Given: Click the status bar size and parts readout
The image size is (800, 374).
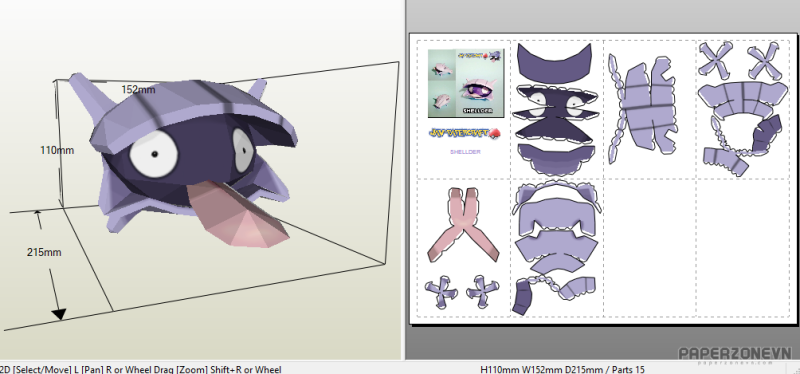Looking at the screenshot, I should 563,369.
